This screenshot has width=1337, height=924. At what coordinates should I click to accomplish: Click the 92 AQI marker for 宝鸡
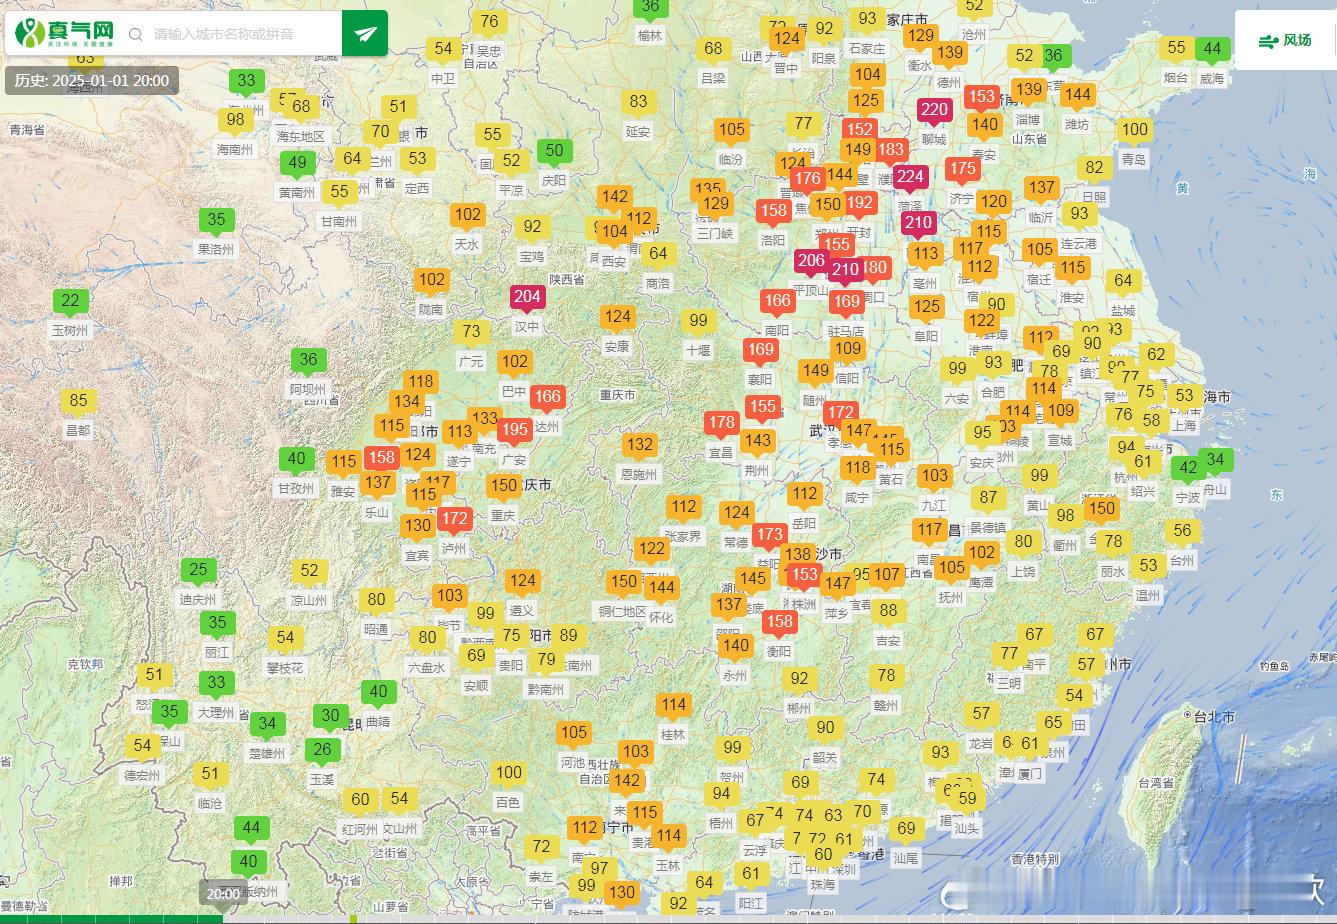pos(532,228)
